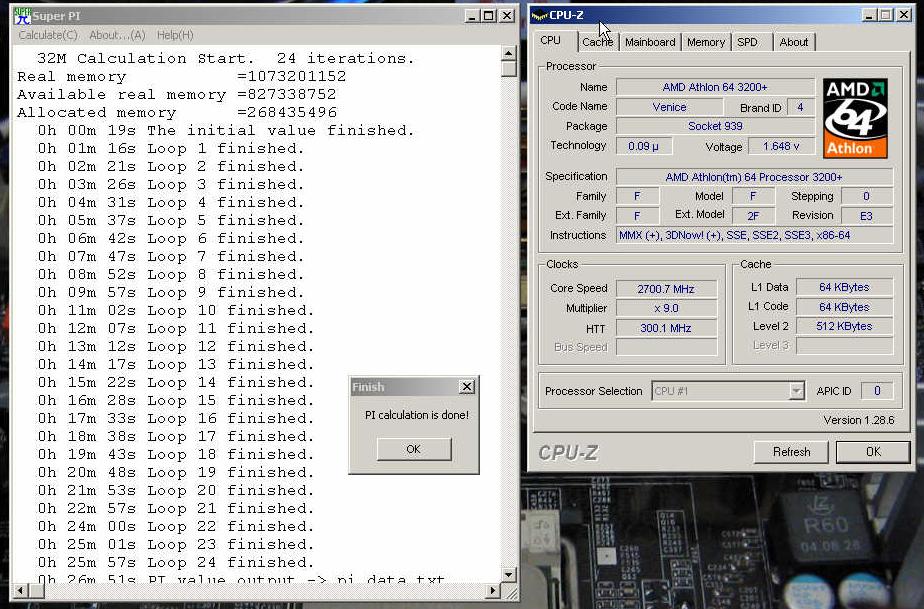
Task: Click the horizontal scroll right arrow in Super PI
Action: [x=493, y=590]
